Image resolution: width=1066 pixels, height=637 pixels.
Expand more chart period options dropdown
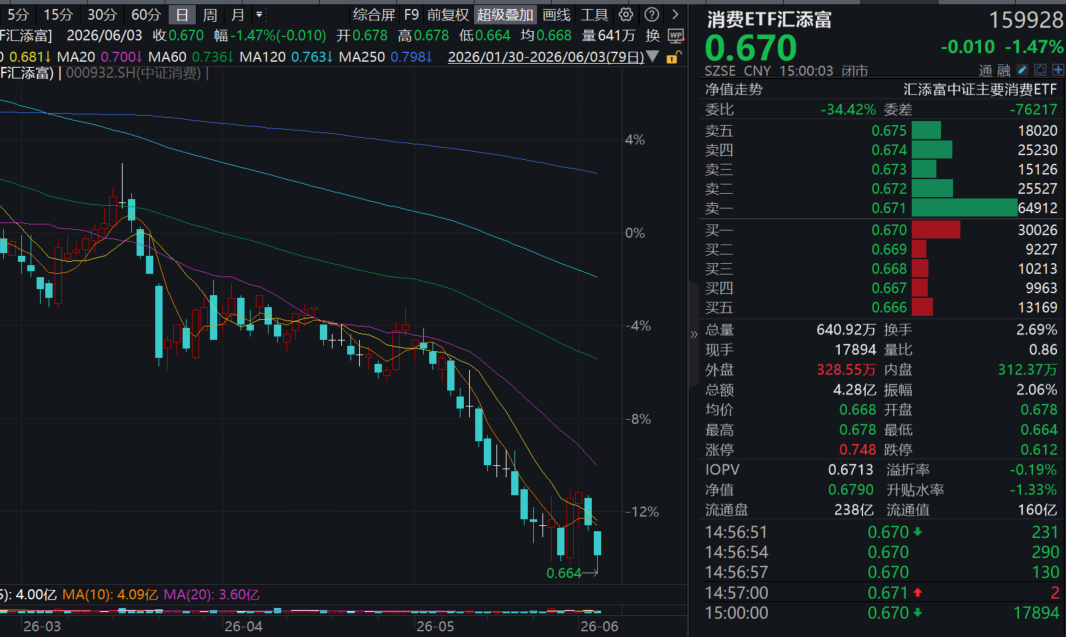259,14
